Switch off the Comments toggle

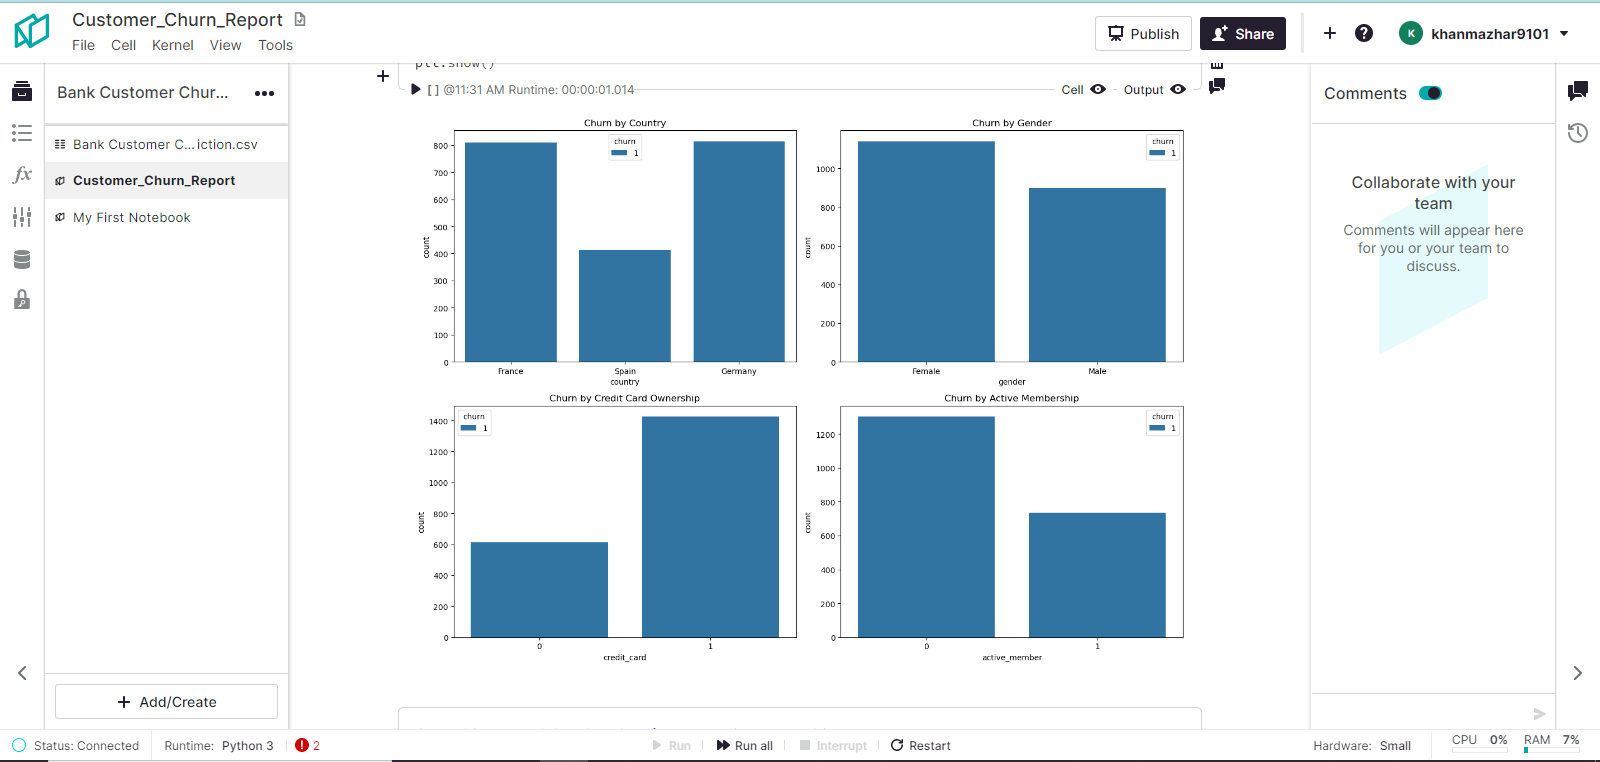tap(1430, 93)
